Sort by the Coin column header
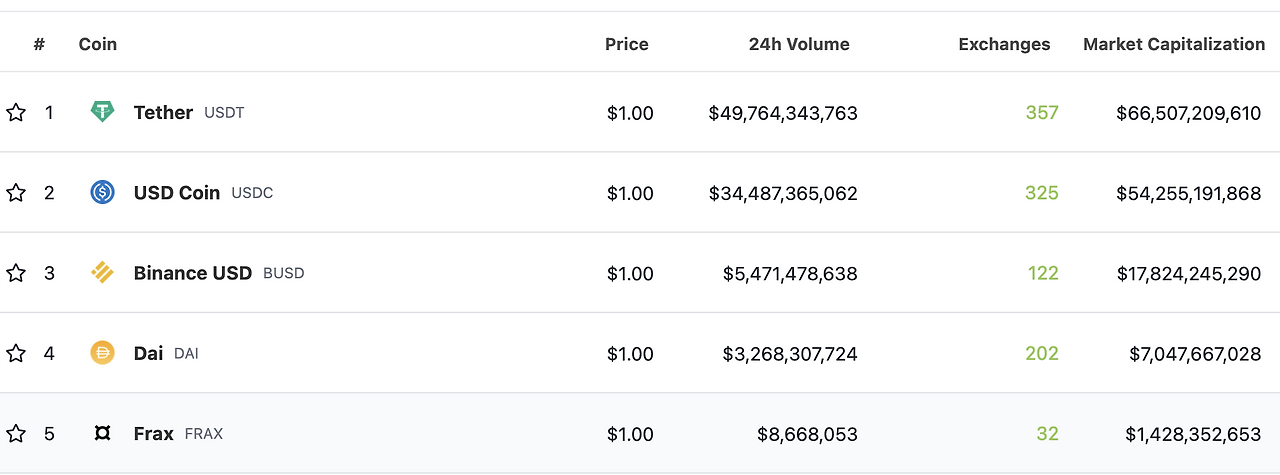The image size is (1280, 475). click(x=97, y=44)
